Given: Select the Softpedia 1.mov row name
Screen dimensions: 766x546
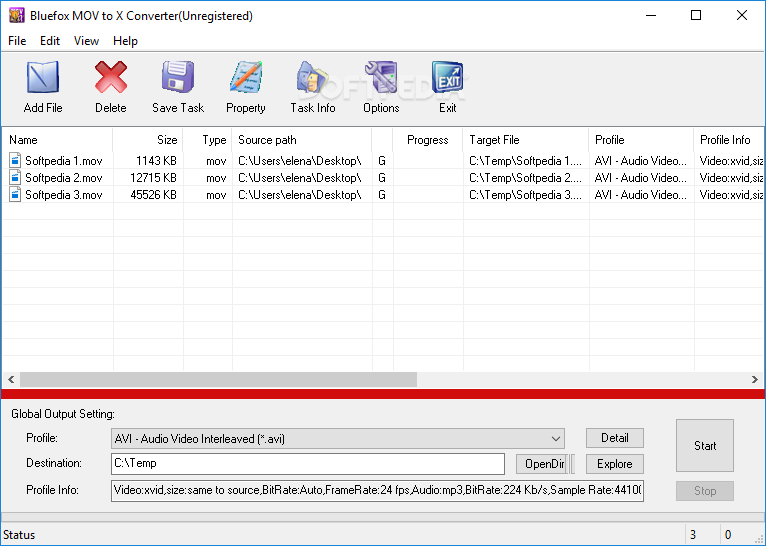Looking at the screenshot, I should [64, 161].
